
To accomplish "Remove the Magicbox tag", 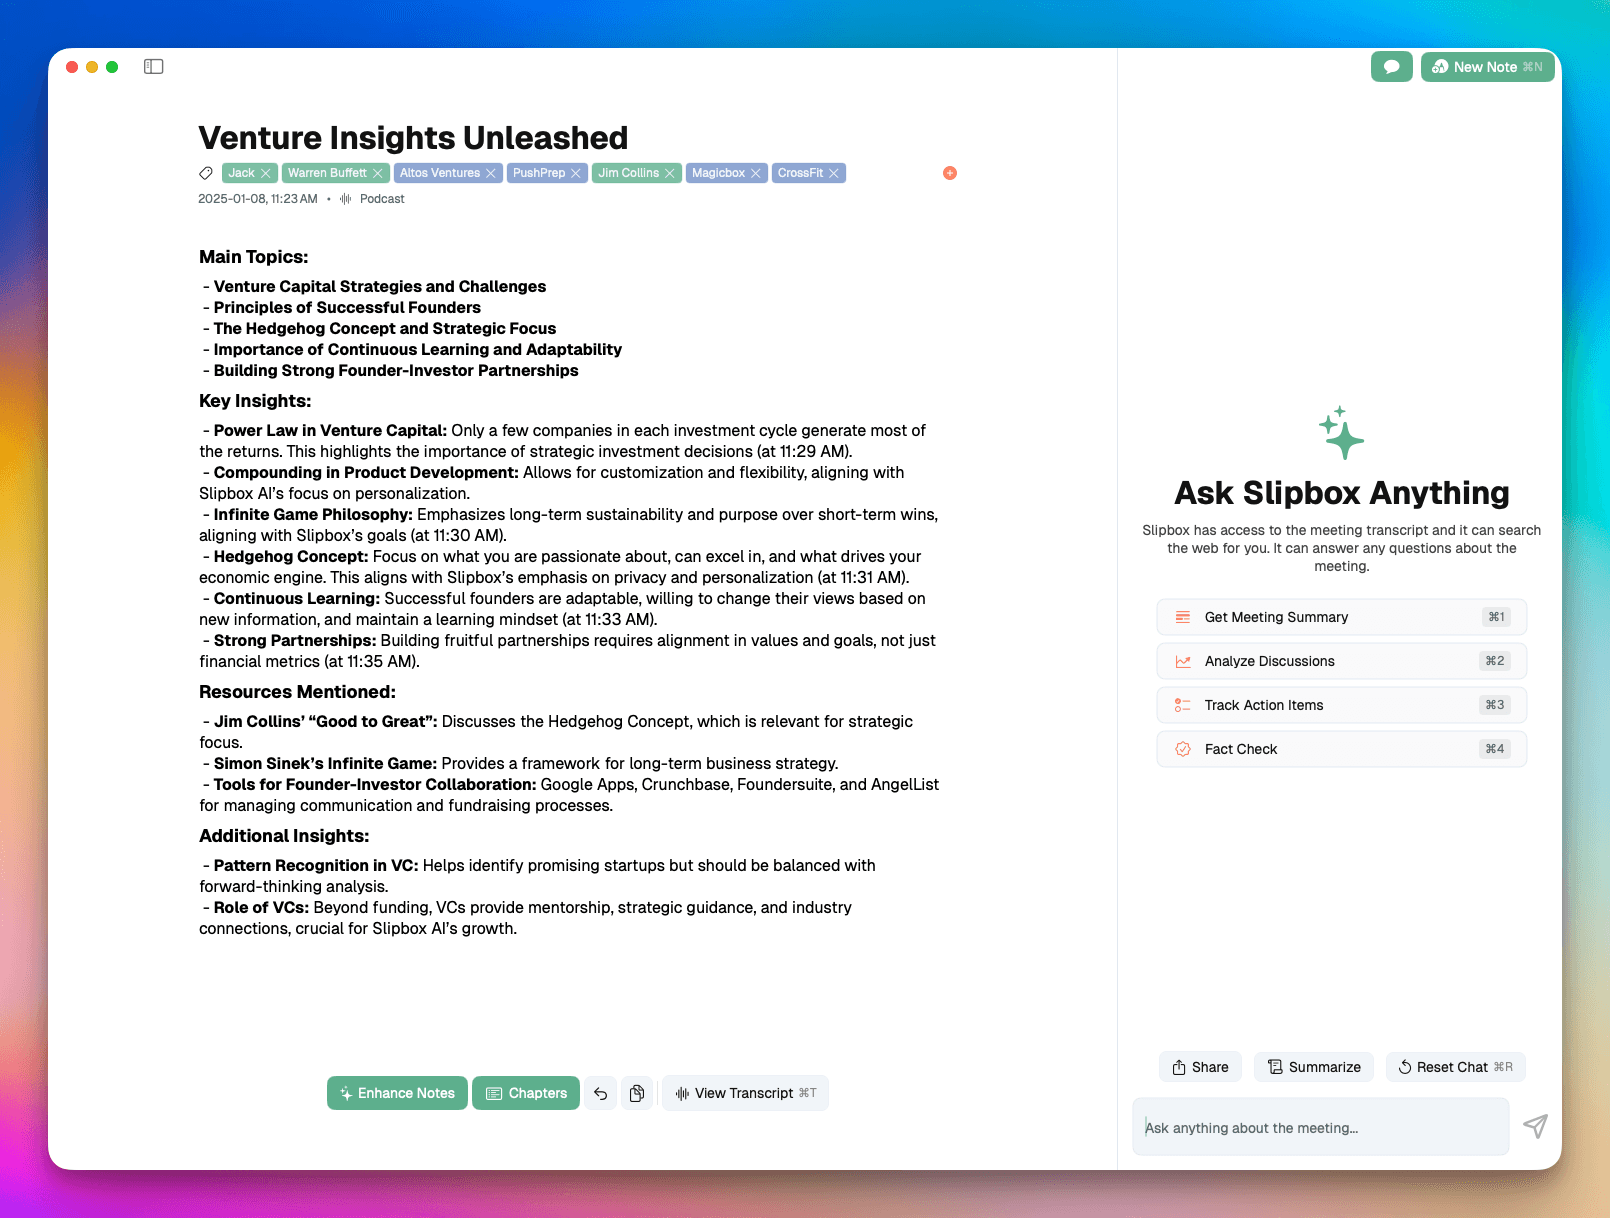I will pos(756,173).
